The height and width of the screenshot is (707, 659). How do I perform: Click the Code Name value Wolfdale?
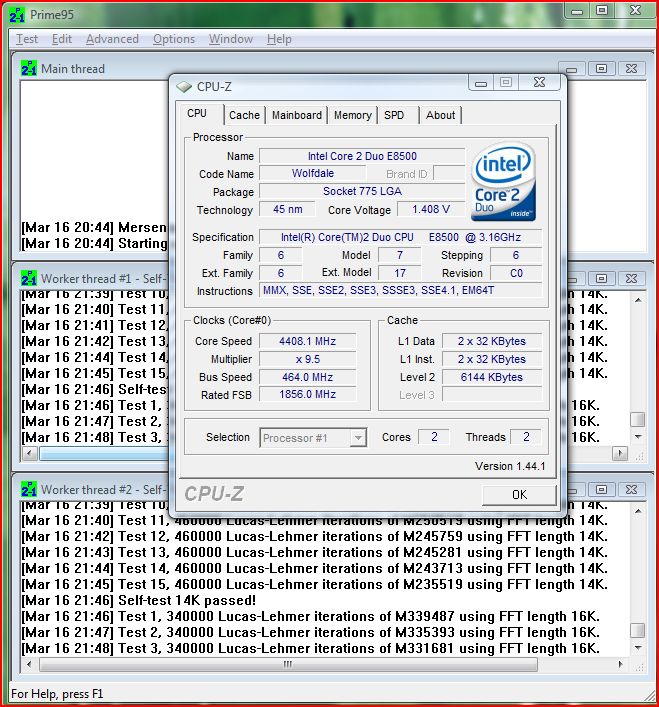tap(312, 174)
